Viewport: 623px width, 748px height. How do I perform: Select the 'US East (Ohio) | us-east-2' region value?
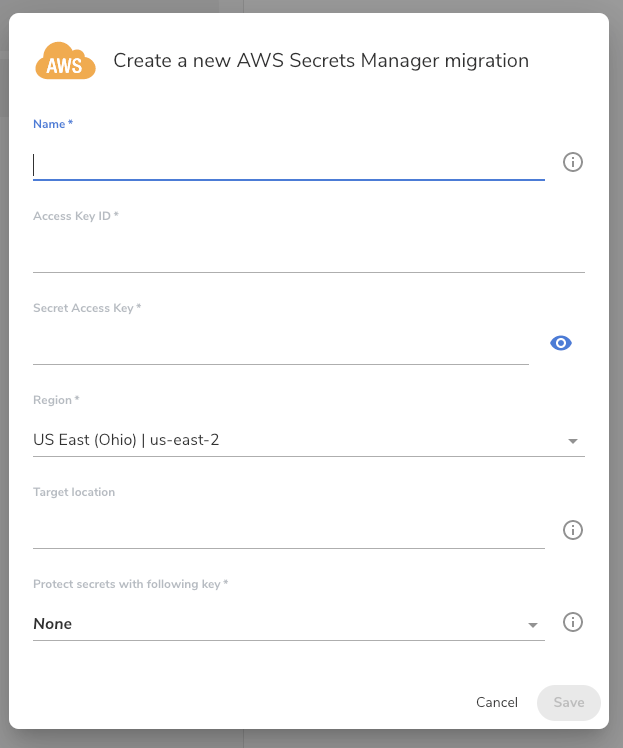click(126, 440)
